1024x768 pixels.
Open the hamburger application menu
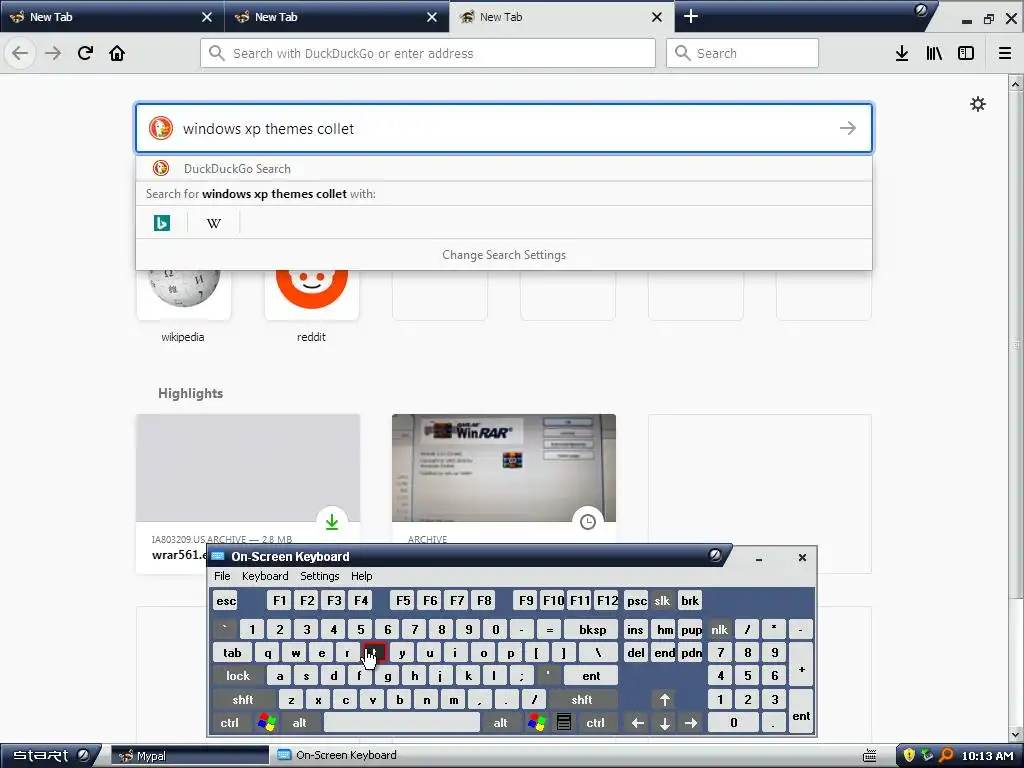(1005, 53)
